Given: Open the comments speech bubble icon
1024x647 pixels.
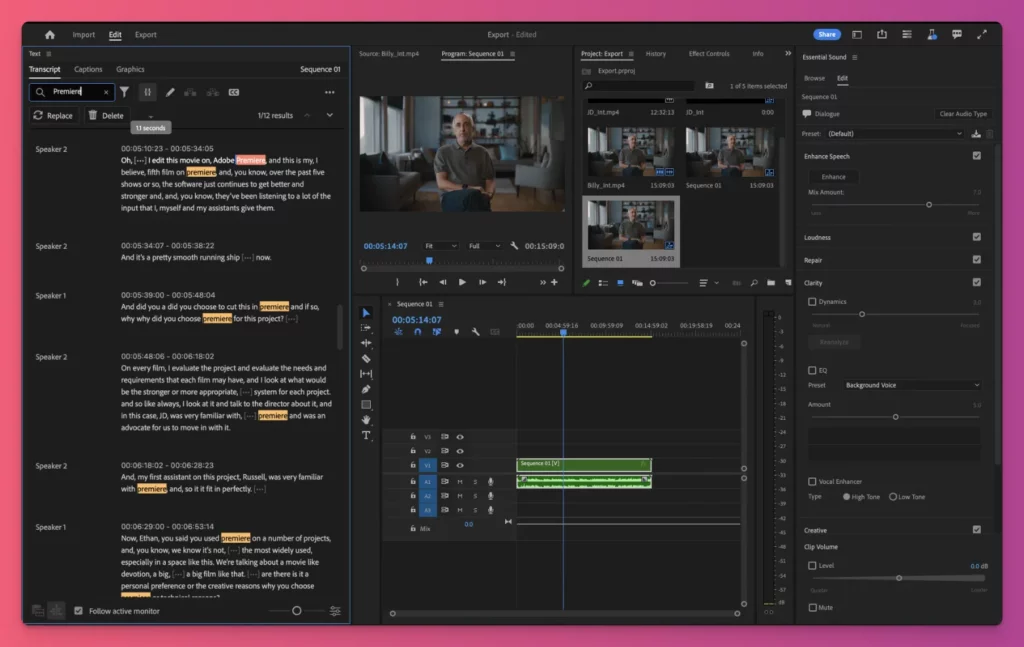Looking at the screenshot, I should (x=957, y=35).
